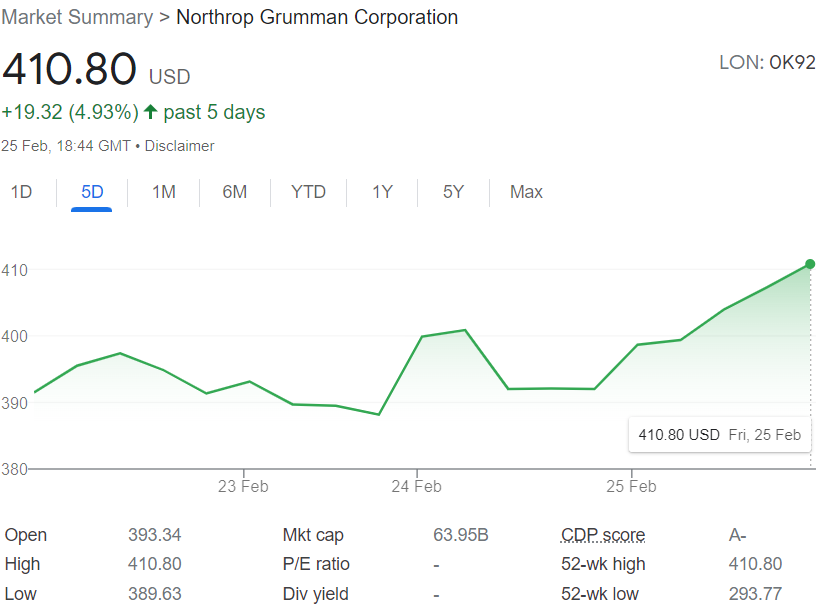Open the 1M chart range
Viewport: 829px width, 616px height.
pos(164,192)
